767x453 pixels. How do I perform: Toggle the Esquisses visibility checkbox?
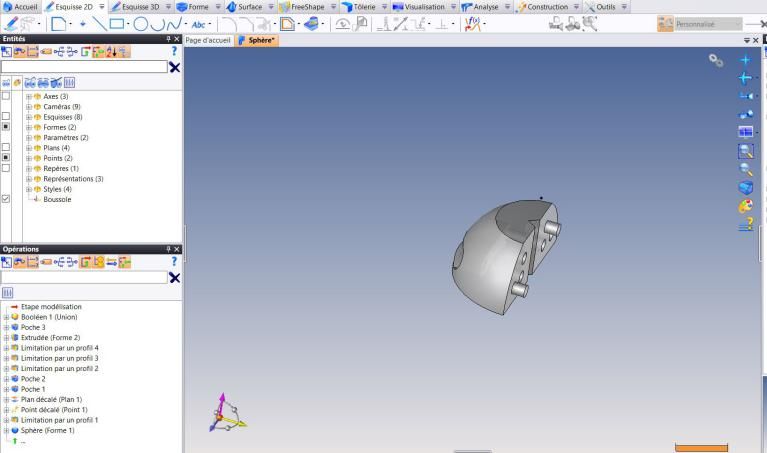point(6,117)
